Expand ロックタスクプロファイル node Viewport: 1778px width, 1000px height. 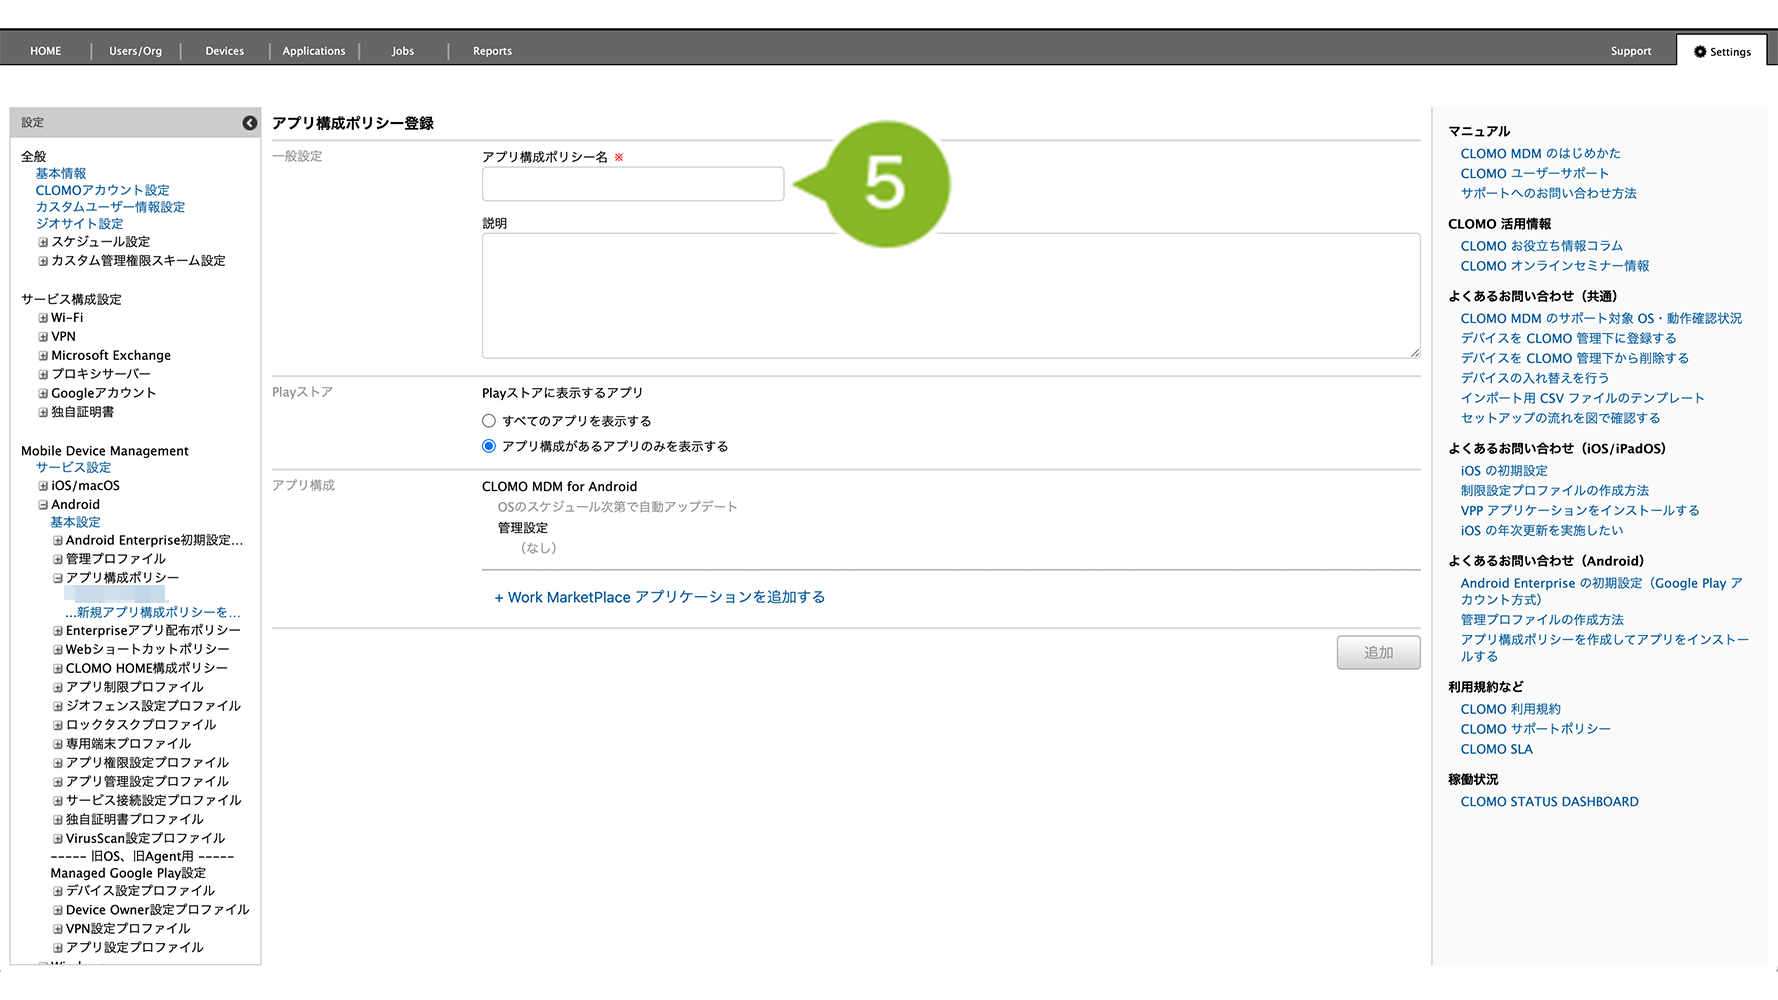[58, 725]
